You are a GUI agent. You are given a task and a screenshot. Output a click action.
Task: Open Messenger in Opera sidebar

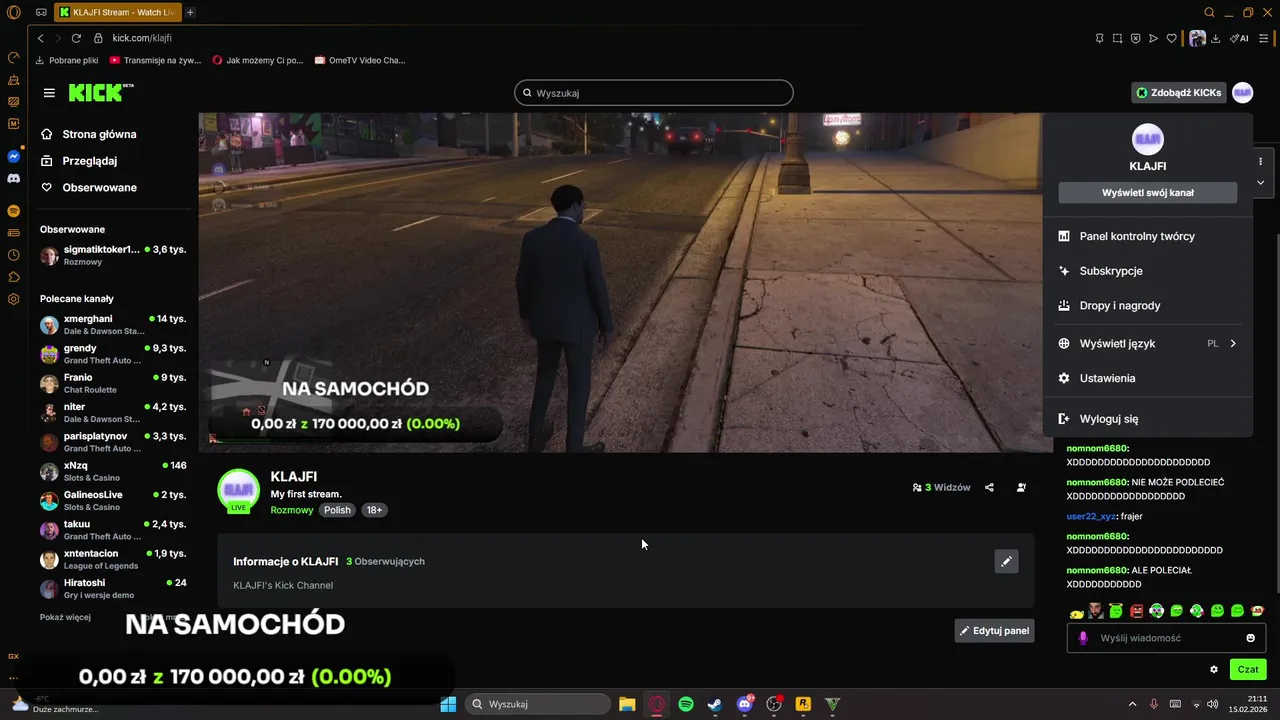point(14,157)
